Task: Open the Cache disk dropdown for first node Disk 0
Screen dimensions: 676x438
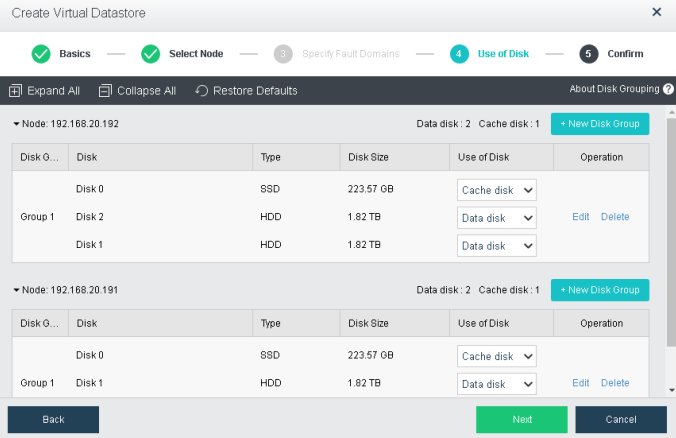Action: coord(497,190)
